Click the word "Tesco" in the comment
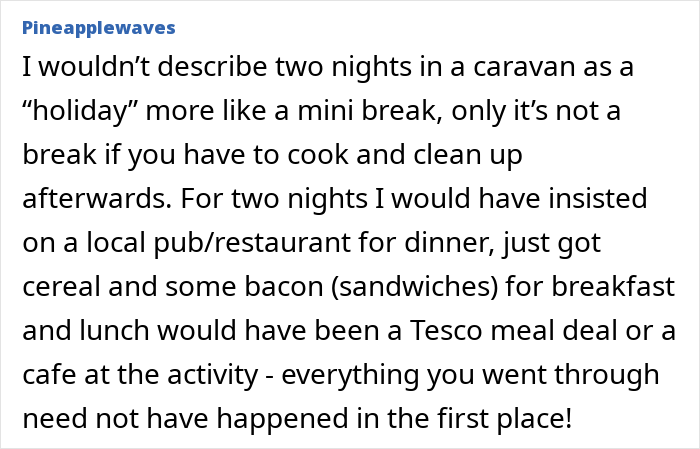Screen dimensions: 700x449 [446, 331]
